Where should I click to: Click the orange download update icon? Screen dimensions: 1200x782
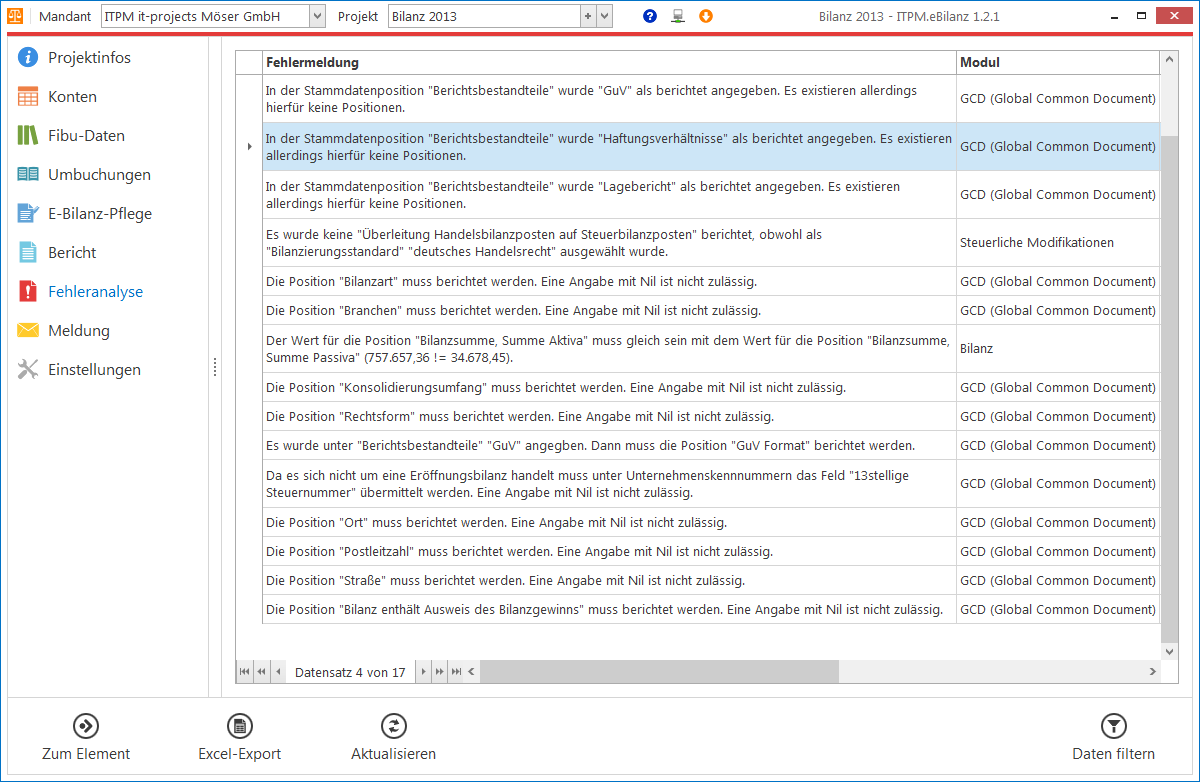pyautogui.click(x=706, y=16)
